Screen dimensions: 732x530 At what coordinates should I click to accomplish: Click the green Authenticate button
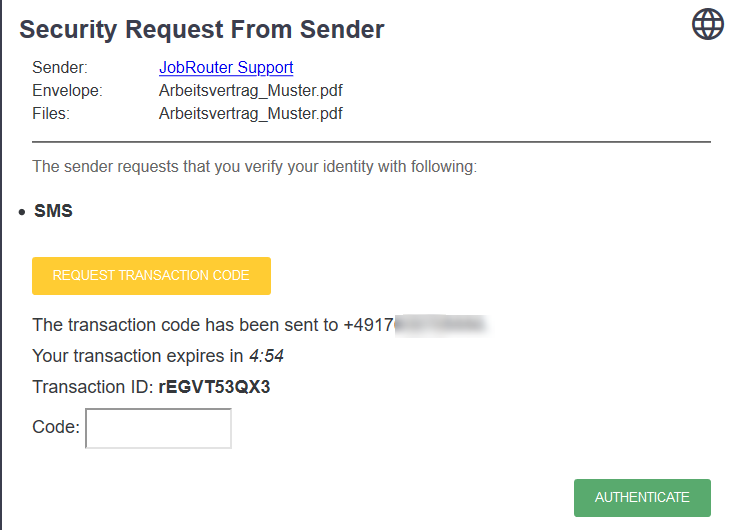642,497
